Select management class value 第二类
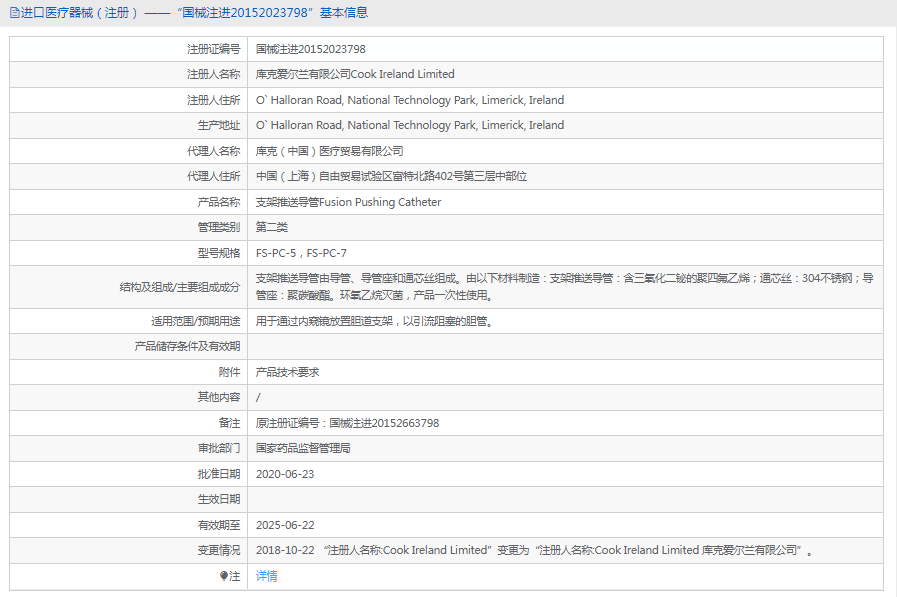Image resolution: width=897 pixels, height=597 pixels. (272, 227)
